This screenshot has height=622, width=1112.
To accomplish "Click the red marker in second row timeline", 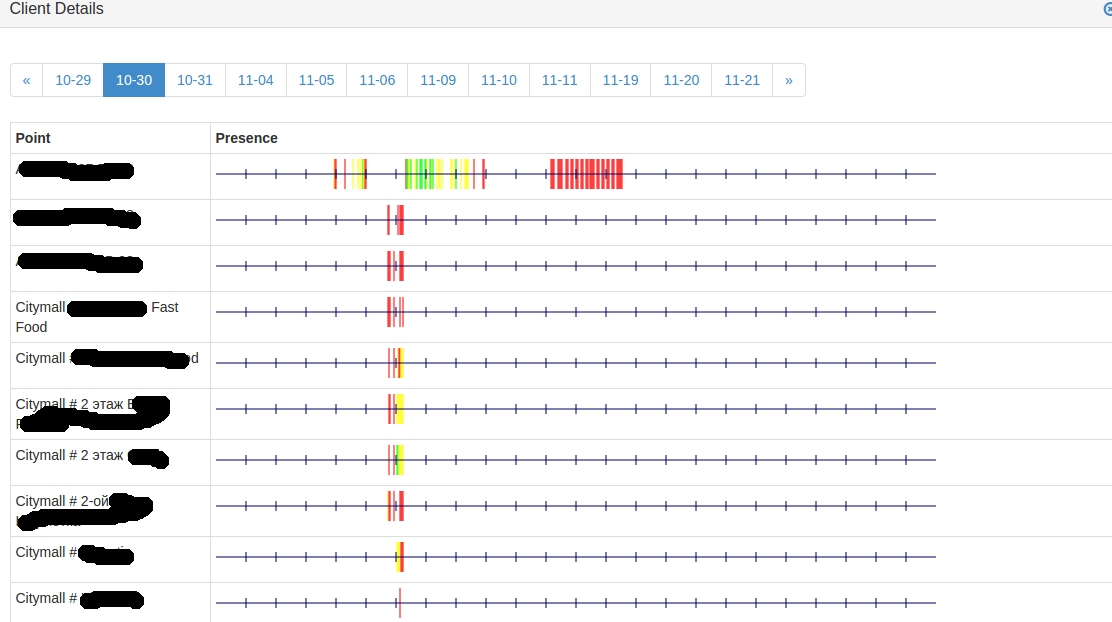I will 401,220.
